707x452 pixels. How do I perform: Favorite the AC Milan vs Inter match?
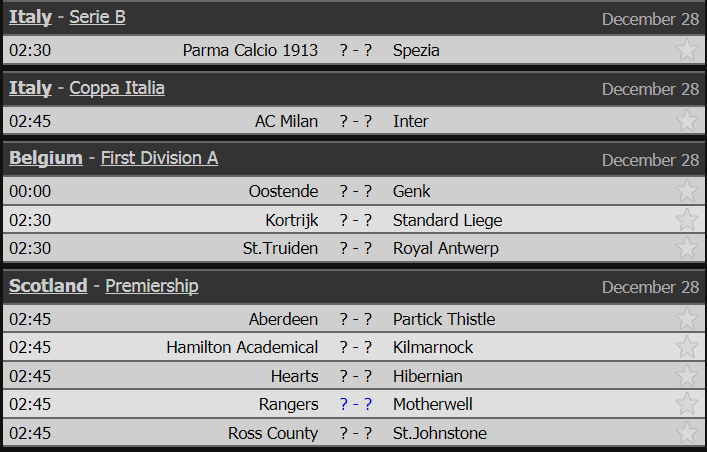click(x=687, y=120)
